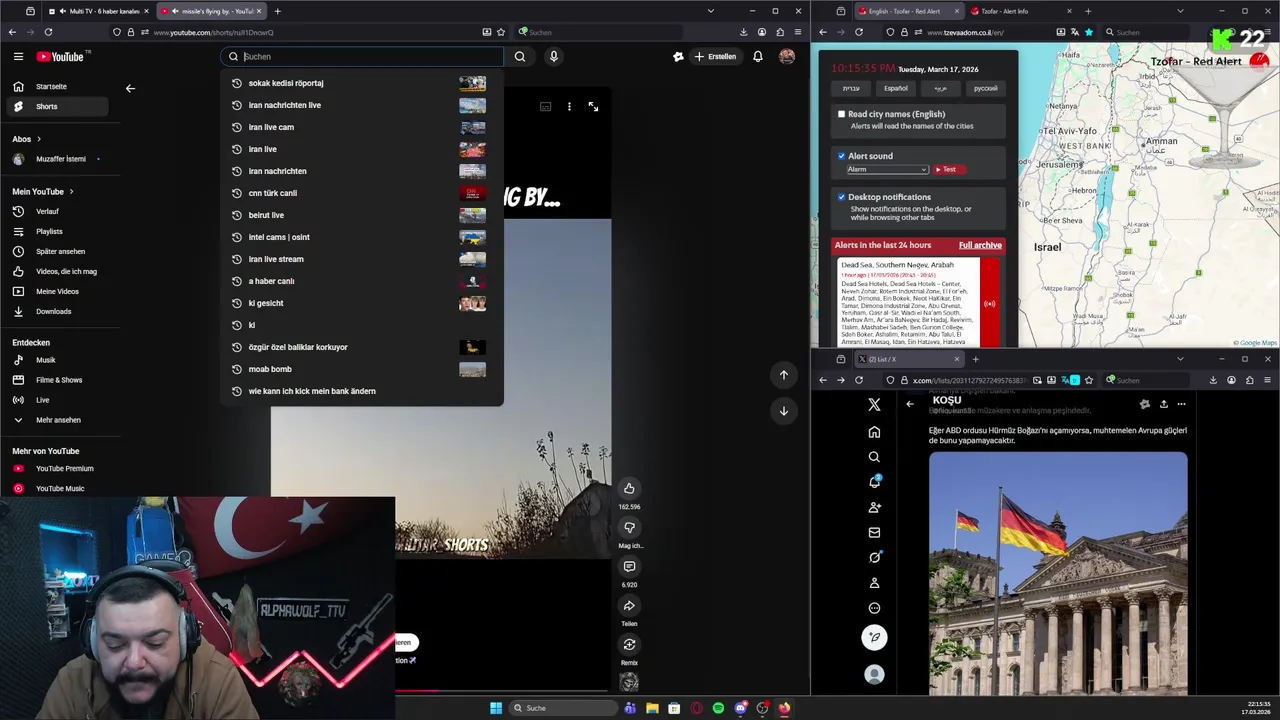1280x720 pixels.
Task: Open the more options ellipsis on X list
Action: [x=1181, y=404]
